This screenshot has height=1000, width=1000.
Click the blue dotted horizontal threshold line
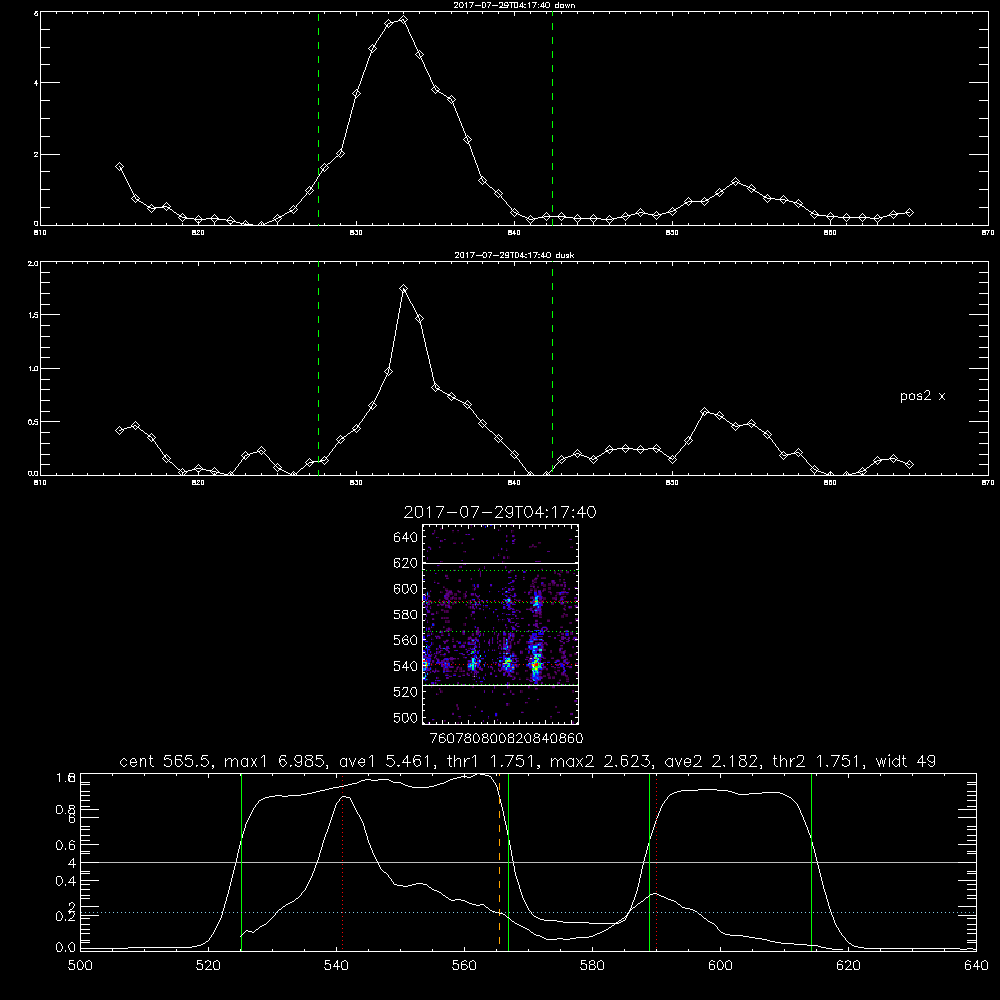tap(529, 913)
